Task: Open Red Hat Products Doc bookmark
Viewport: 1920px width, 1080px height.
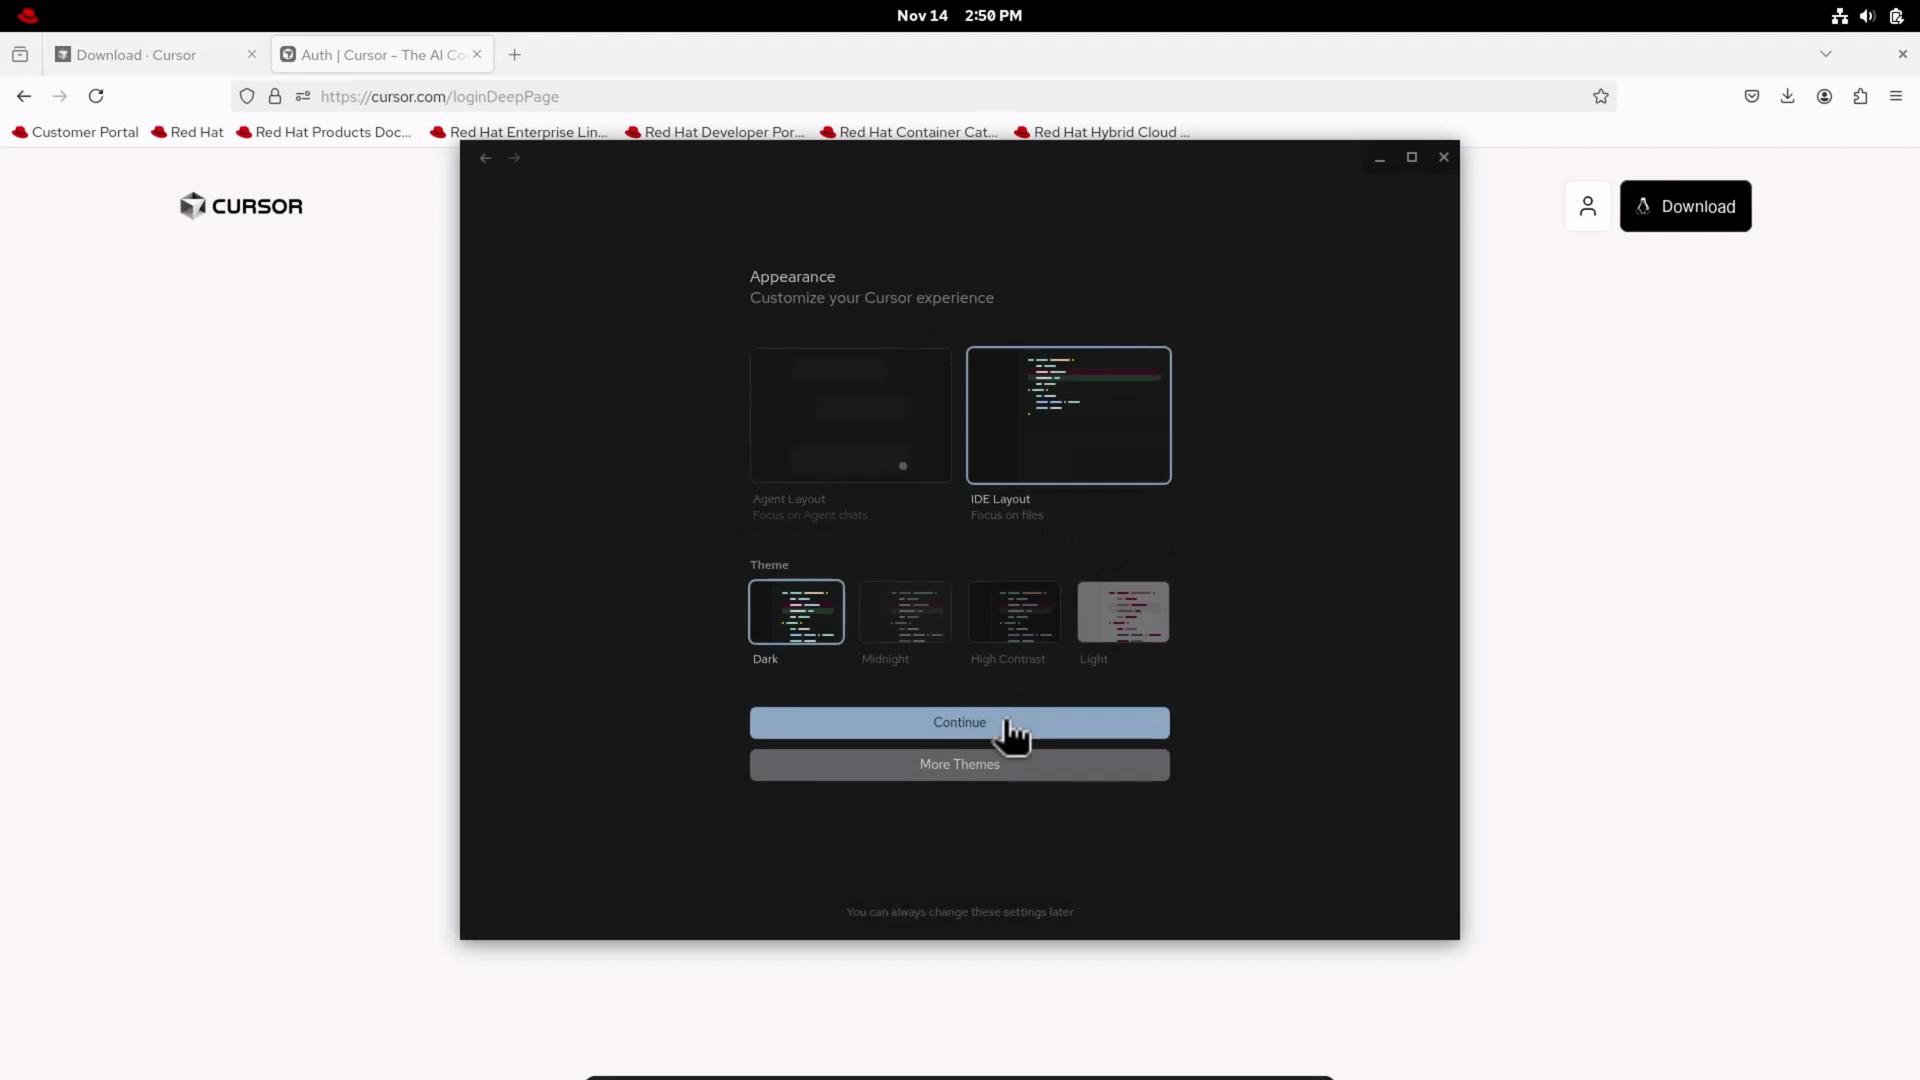Action: click(x=323, y=132)
